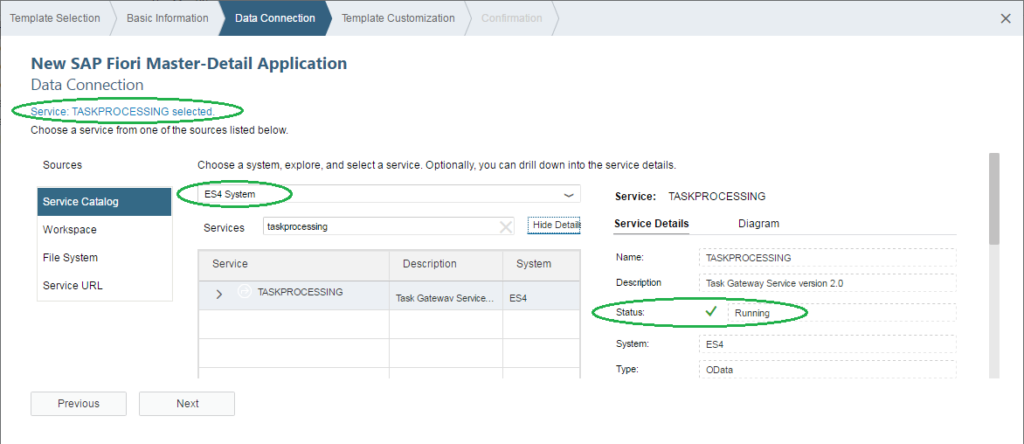Click the TASKPROCESSING row select icon
Image resolution: width=1024 pixels, height=444 pixels.
point(245,291)
